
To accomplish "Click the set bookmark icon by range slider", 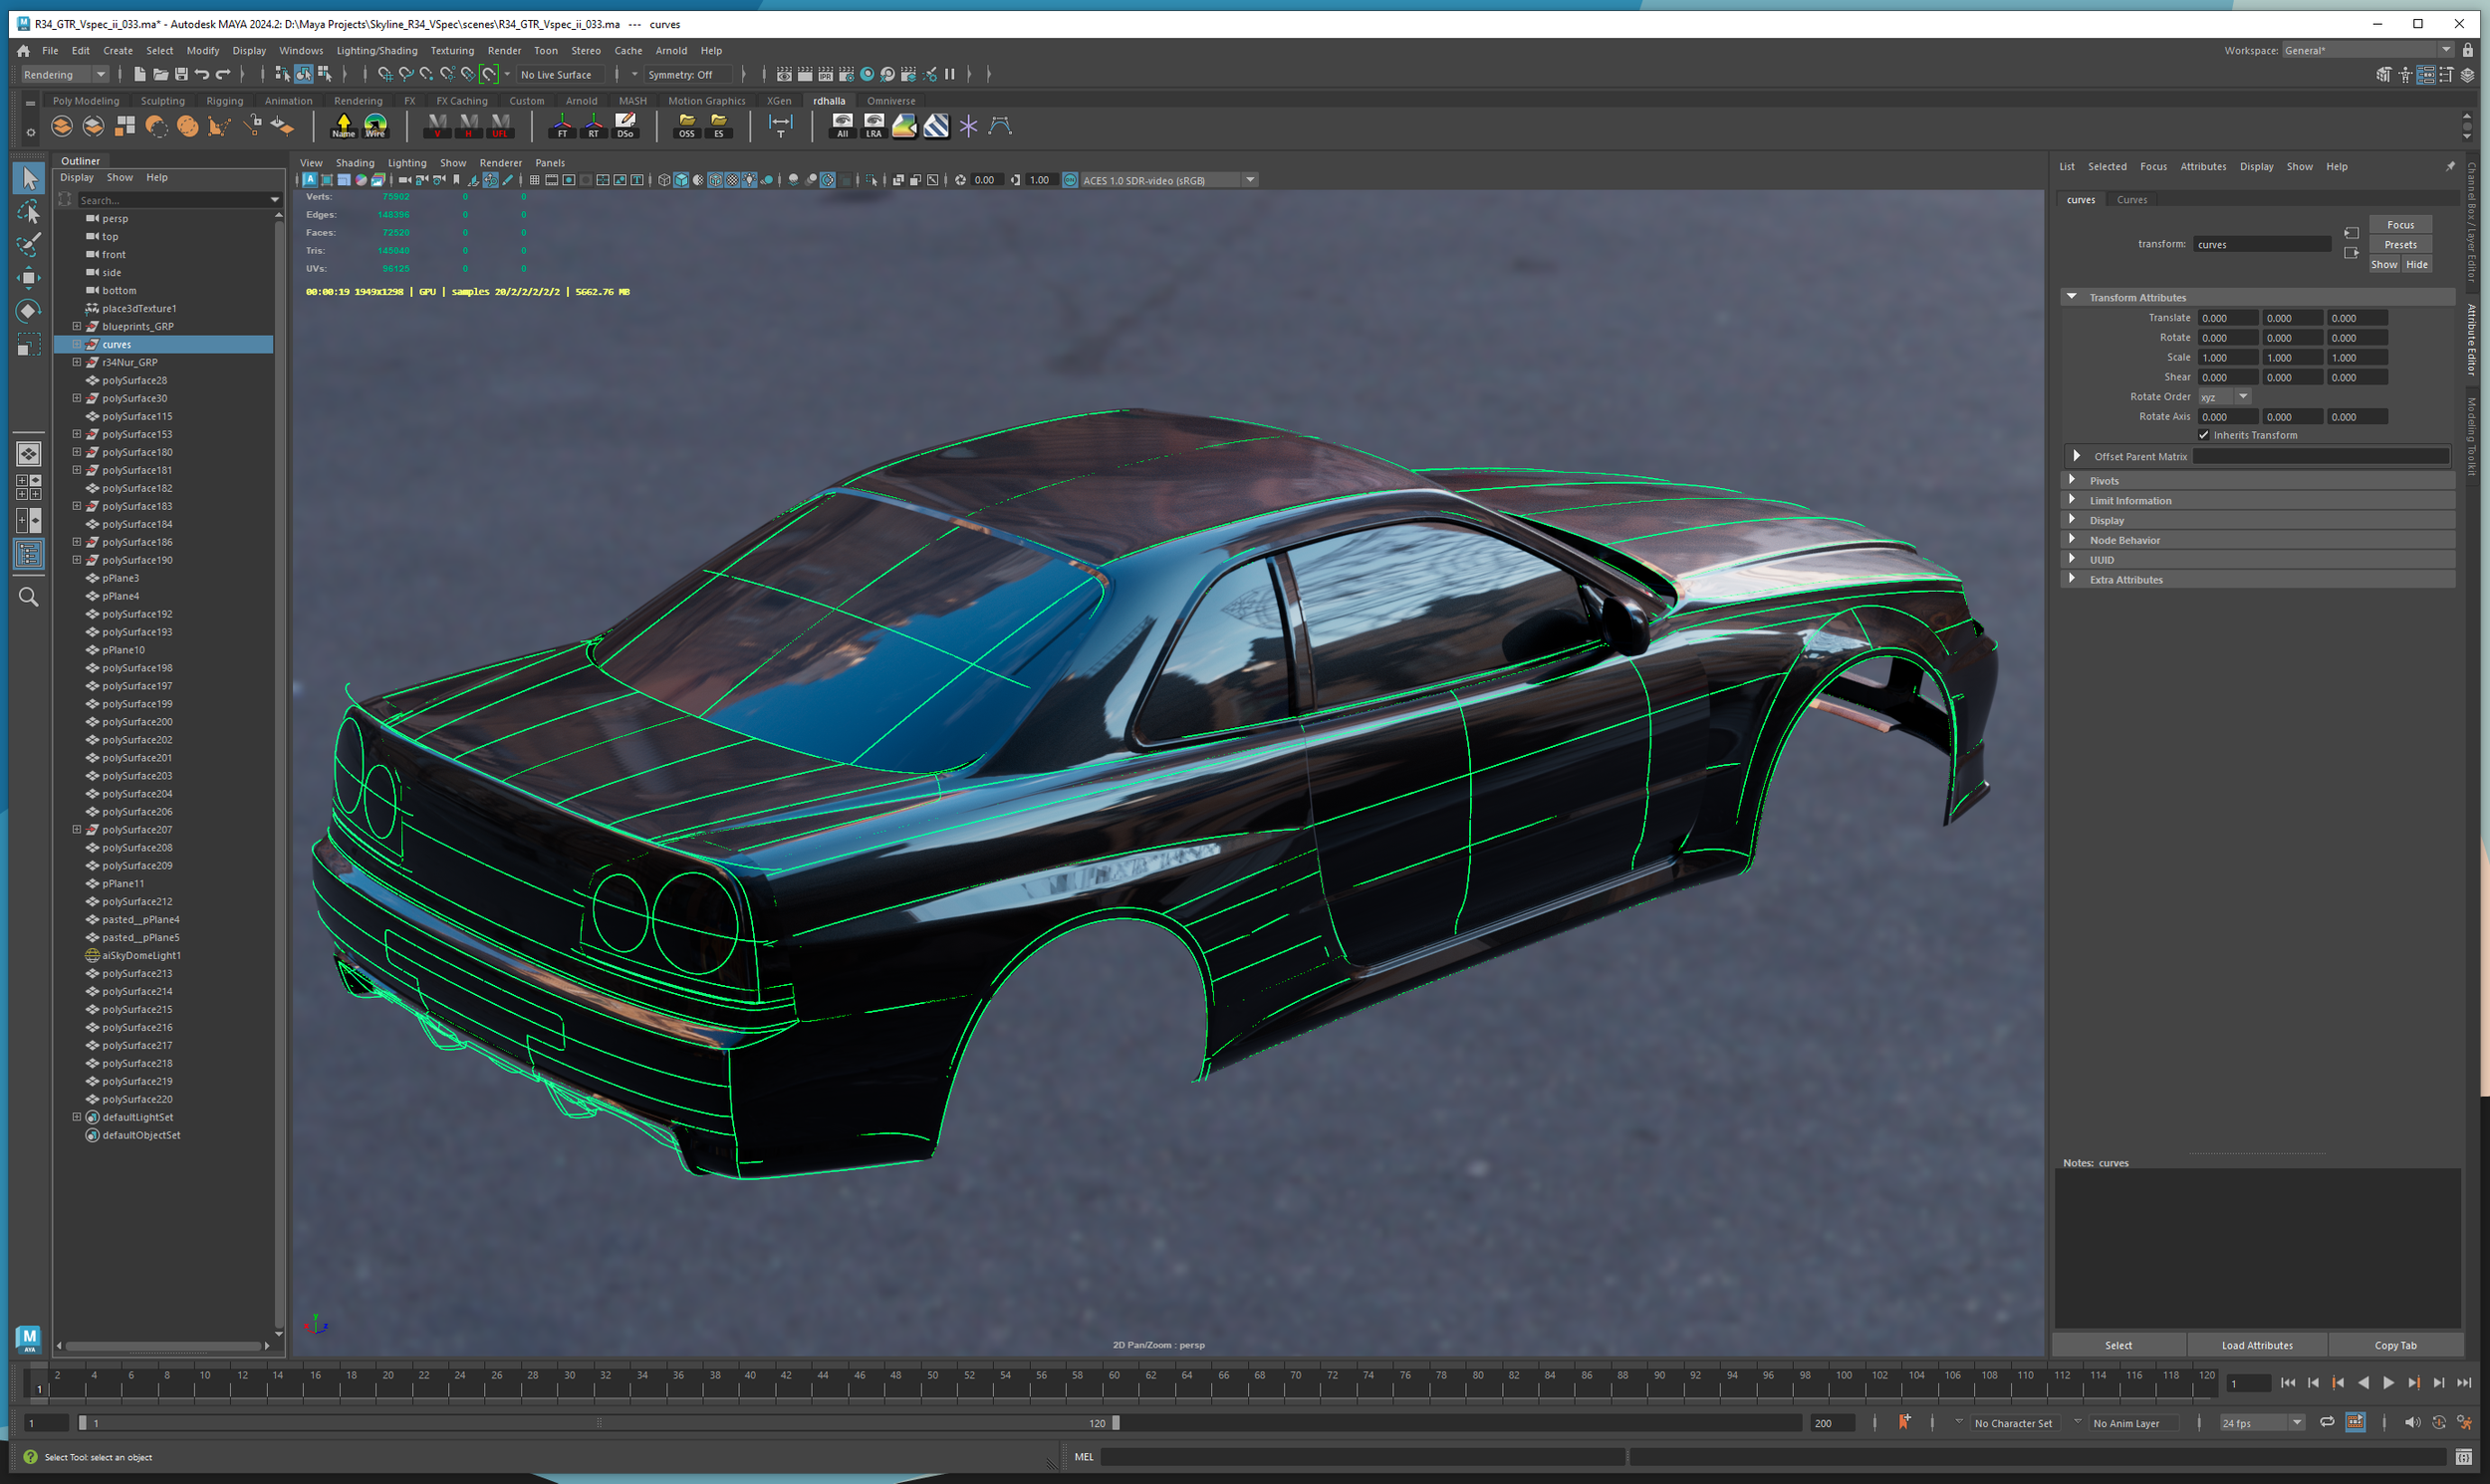I will (x=1904, y=1422).
